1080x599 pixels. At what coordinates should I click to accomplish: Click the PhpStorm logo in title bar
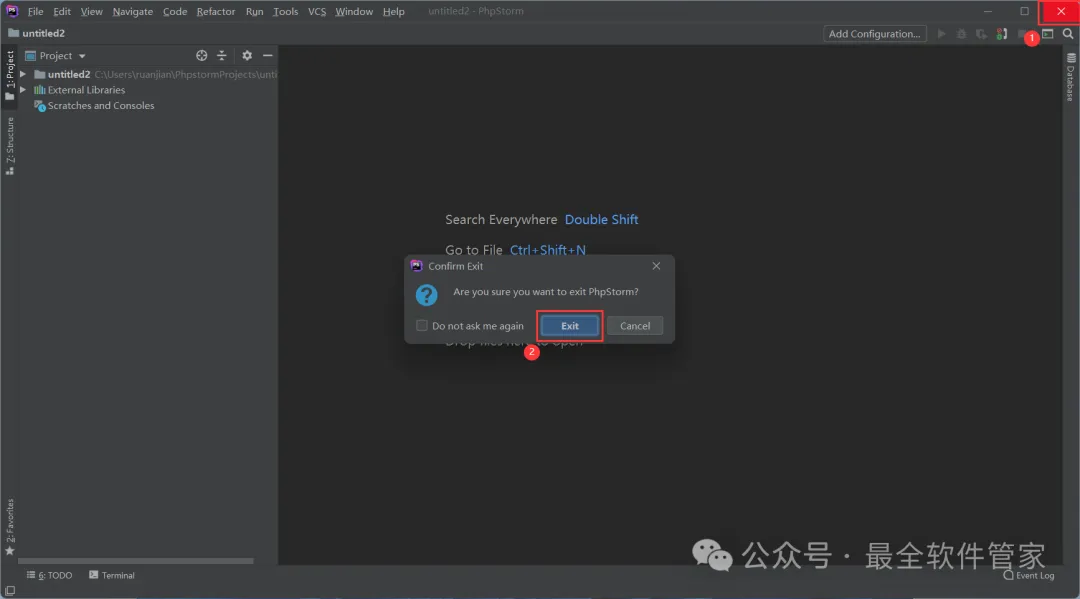point(12,11)
